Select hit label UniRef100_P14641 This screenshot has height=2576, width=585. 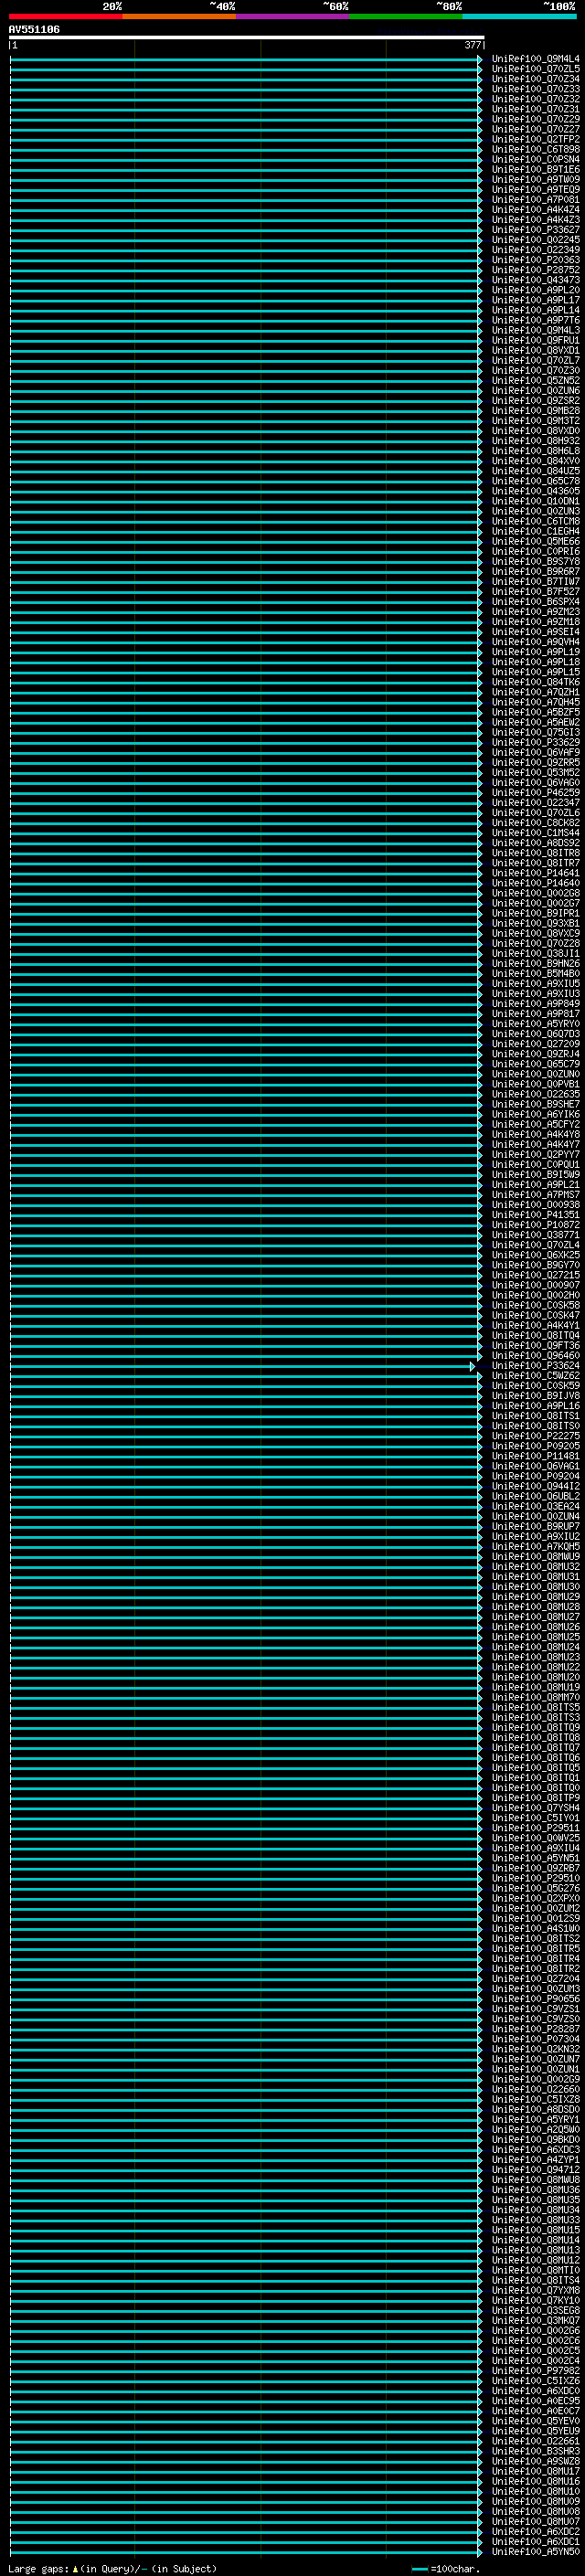coord(536,873)
